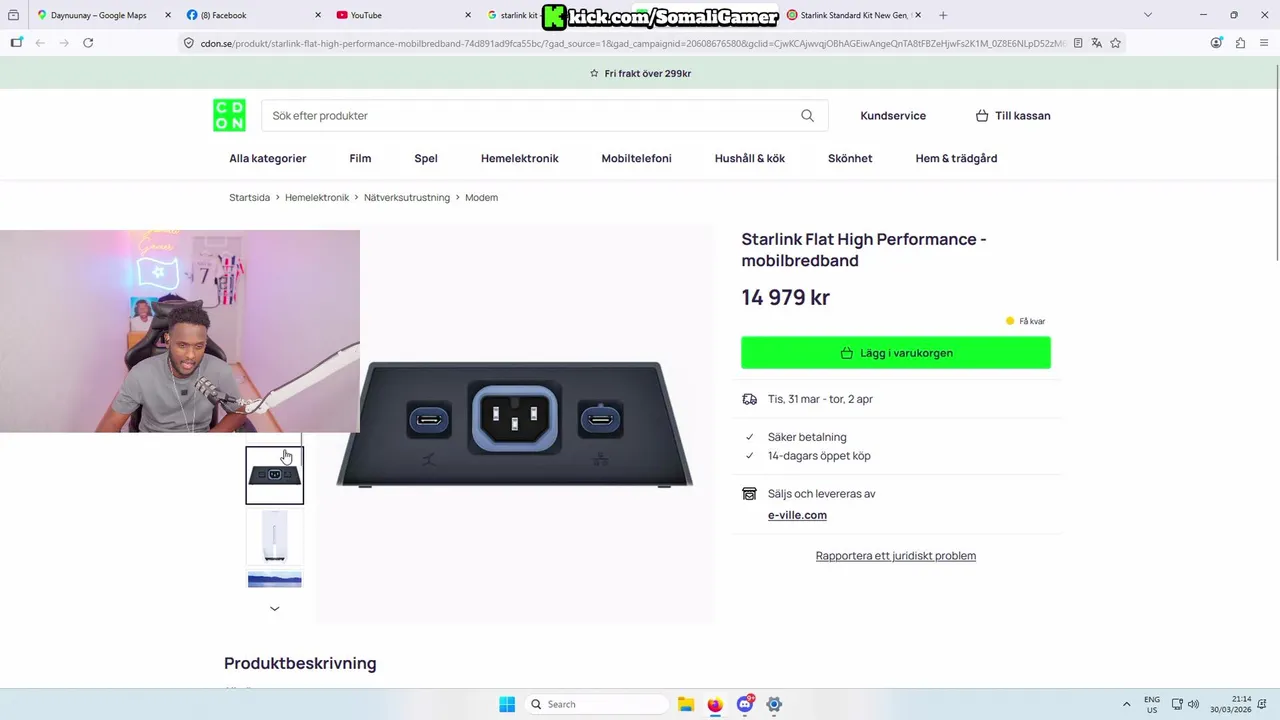The image size is (1280, 720).
Task: Click the CDON logo
Action: pos(229,115)
